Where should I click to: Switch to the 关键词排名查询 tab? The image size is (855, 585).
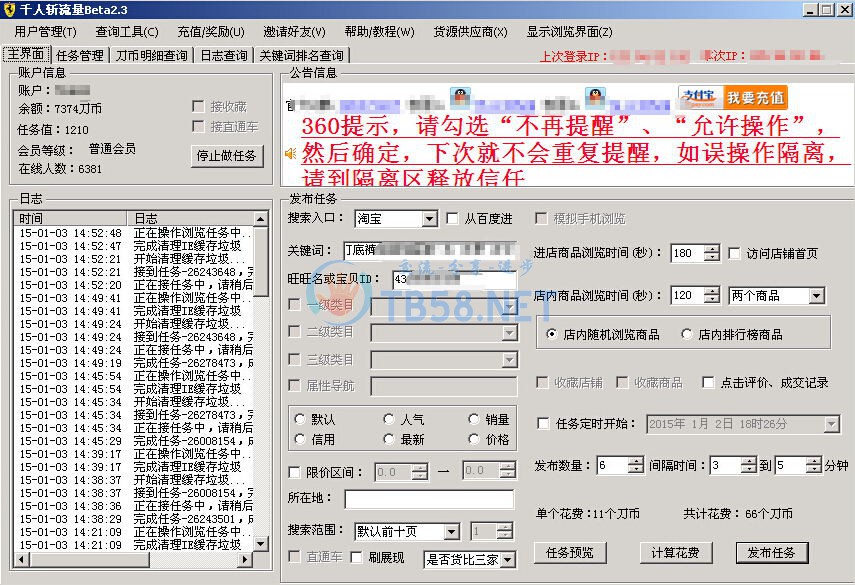(x=302, y=56)
